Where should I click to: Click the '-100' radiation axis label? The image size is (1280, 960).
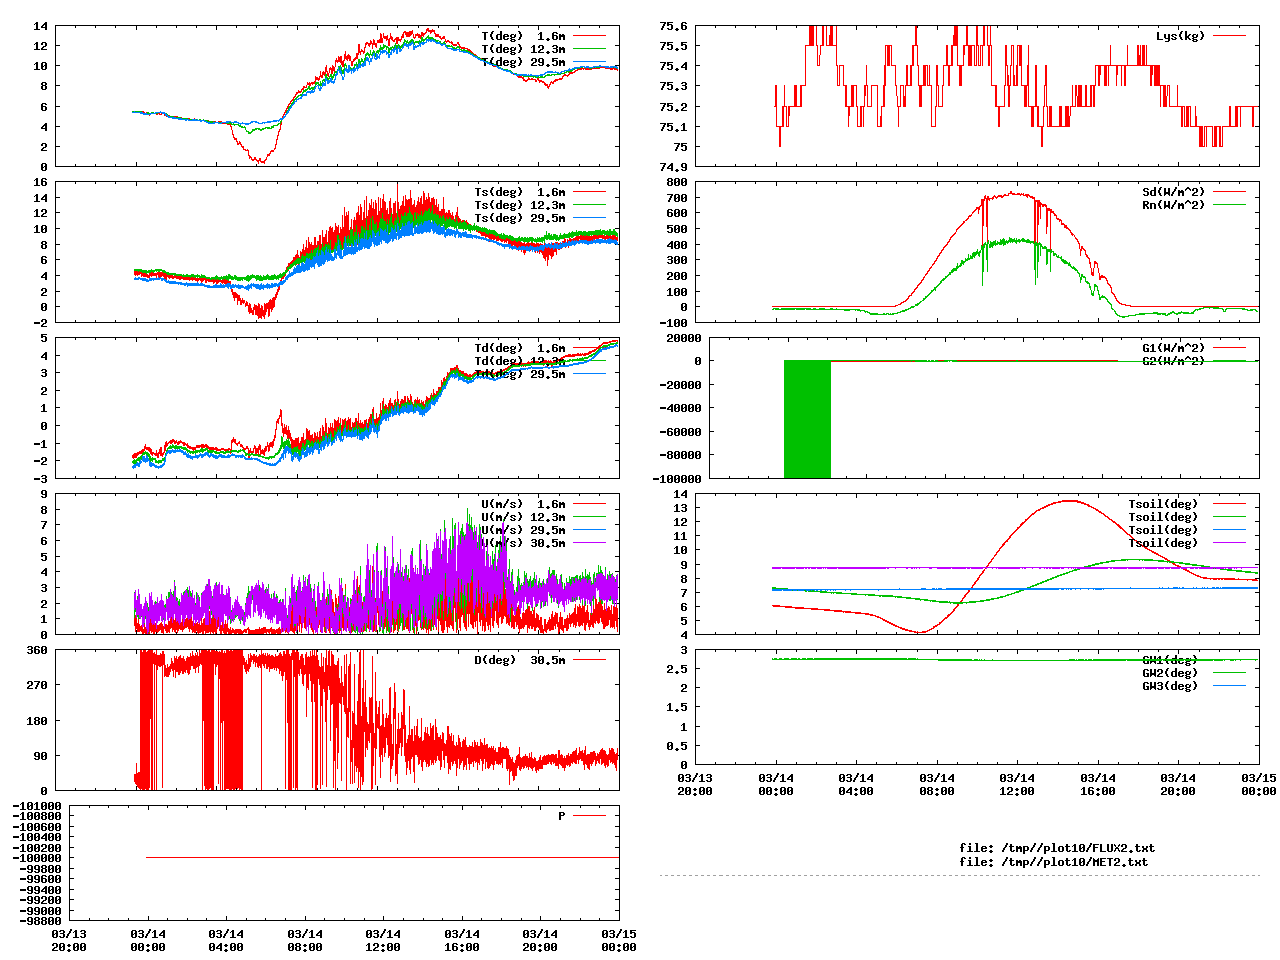(673, 323)
